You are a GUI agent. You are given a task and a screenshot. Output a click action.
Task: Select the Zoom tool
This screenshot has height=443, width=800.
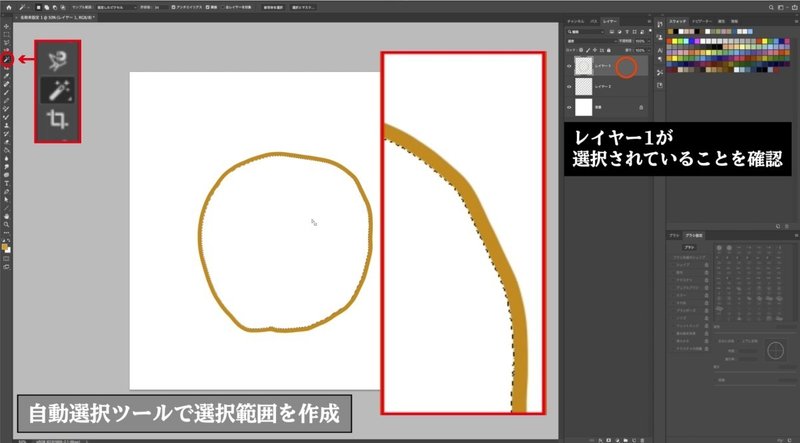tap(7, 225)
